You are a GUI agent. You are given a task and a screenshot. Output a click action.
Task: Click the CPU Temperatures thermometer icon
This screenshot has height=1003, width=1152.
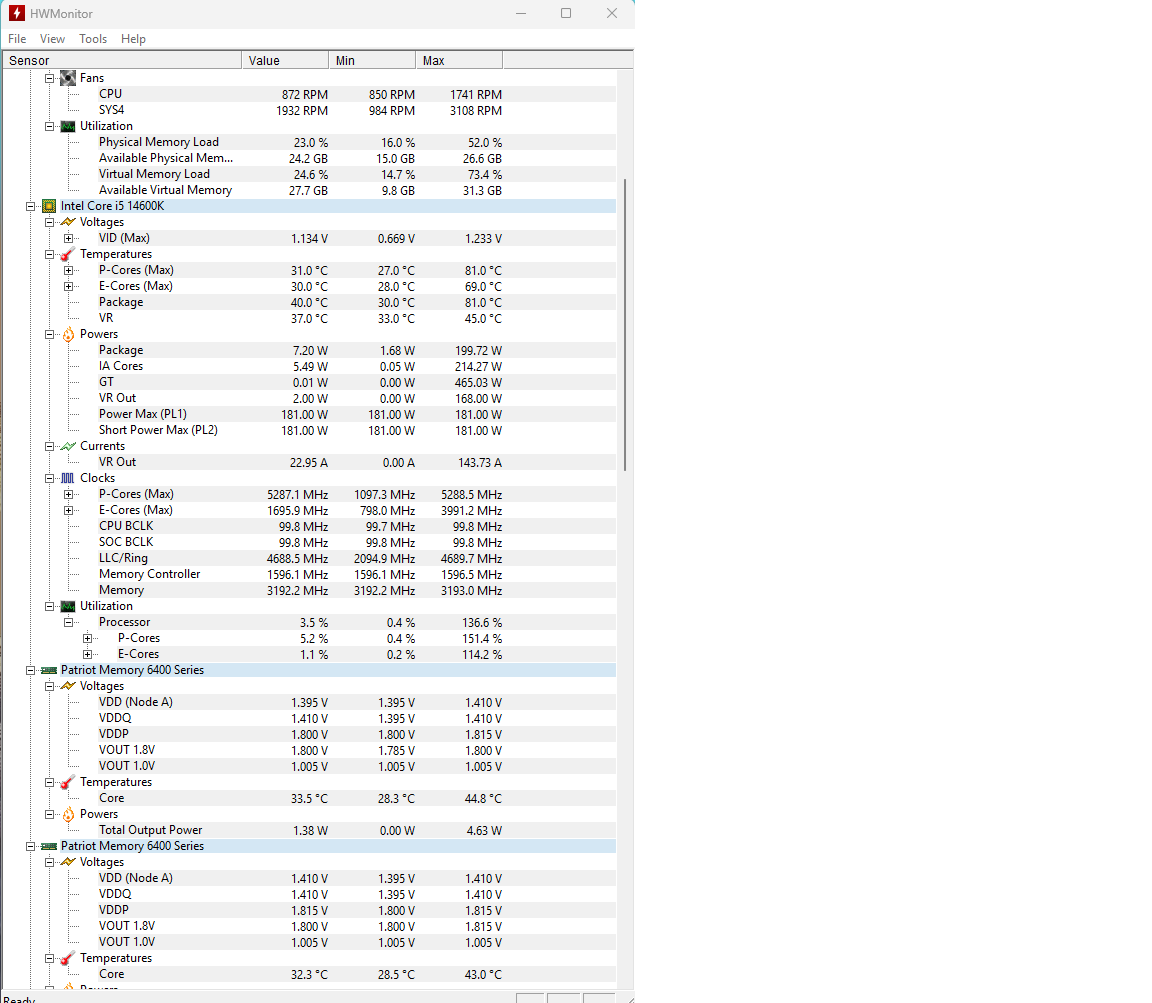pos(68,254)
